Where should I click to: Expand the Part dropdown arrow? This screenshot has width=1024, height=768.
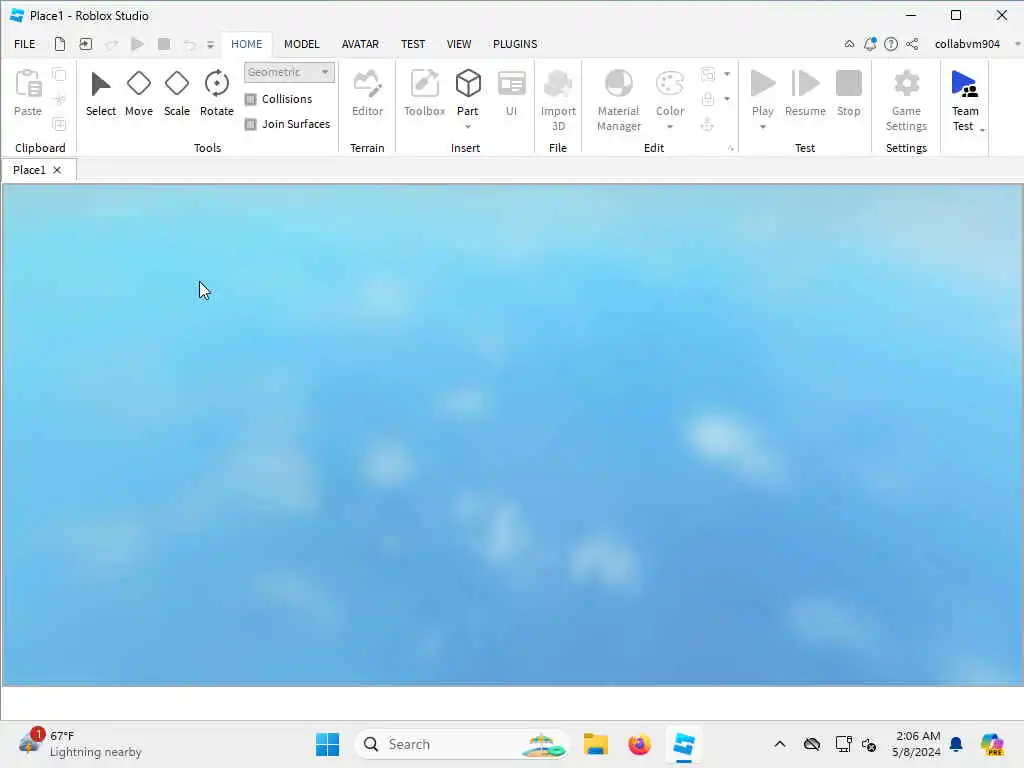[468, 127]
